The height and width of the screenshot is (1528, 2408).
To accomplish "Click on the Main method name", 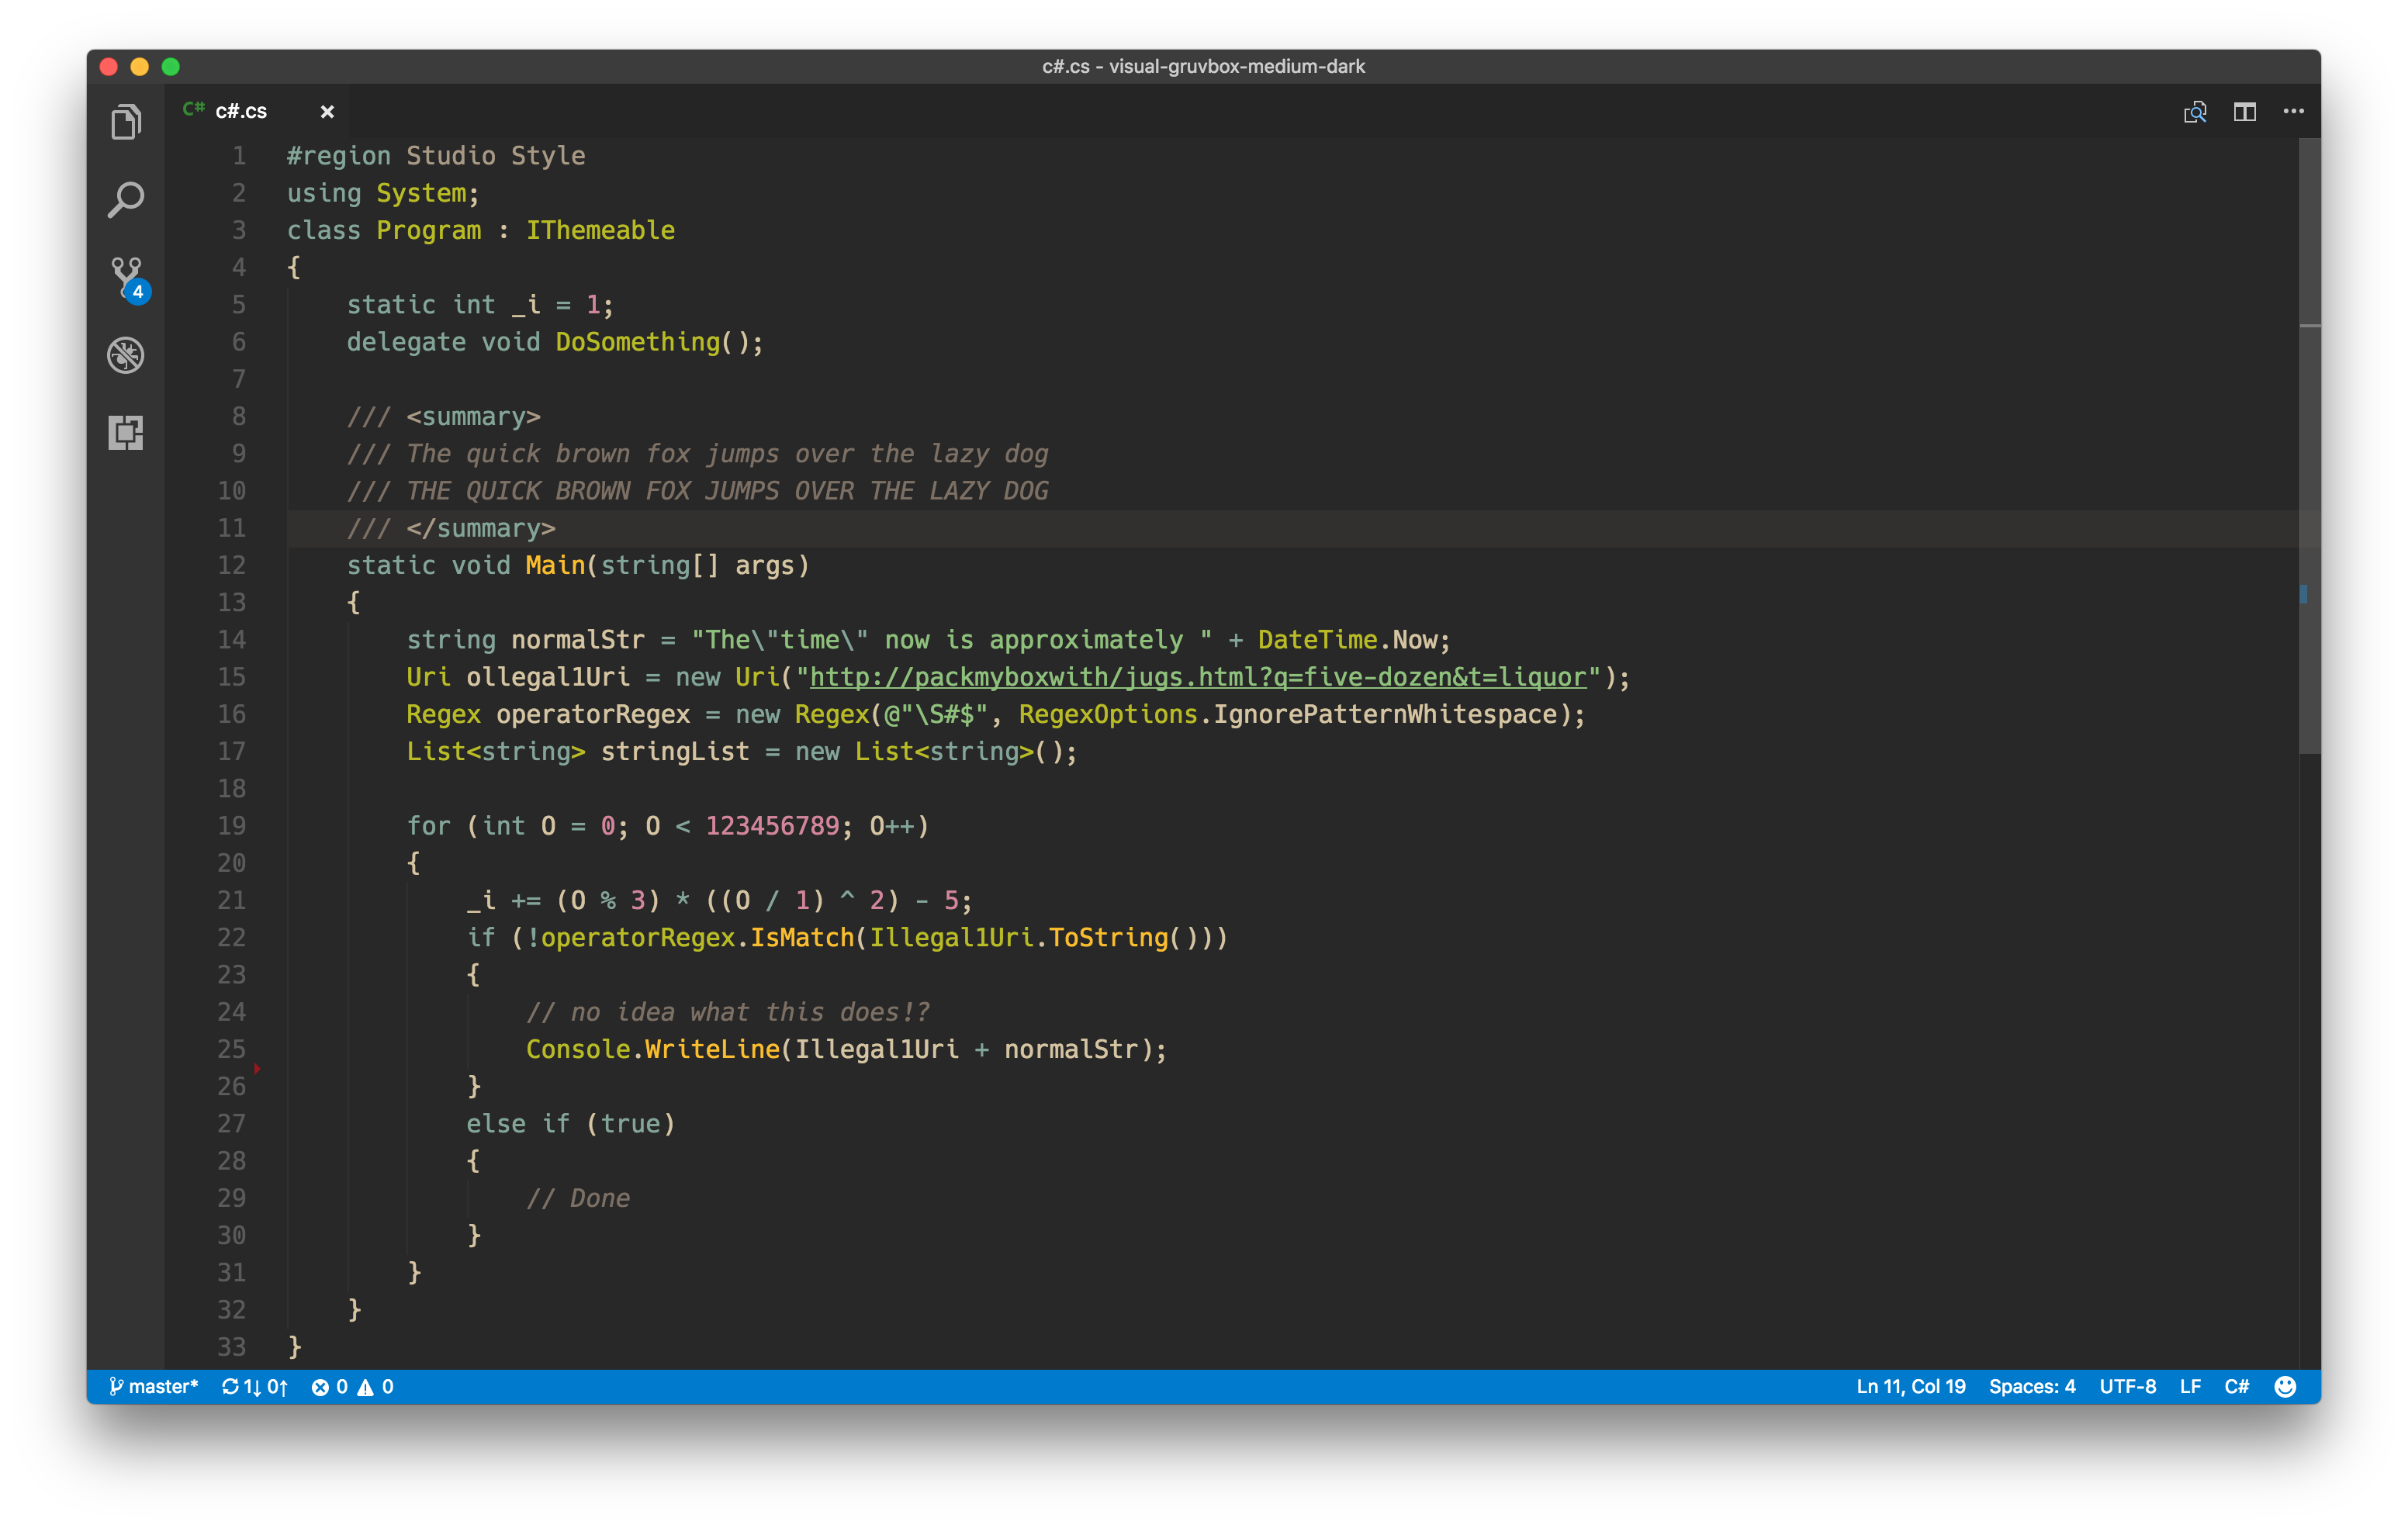I will [555, 565].
